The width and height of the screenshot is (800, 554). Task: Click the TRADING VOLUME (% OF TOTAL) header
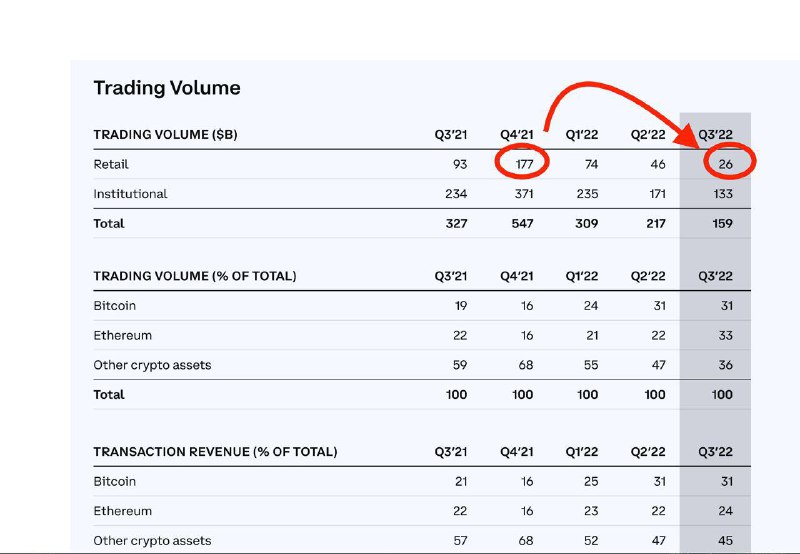(x=195, y=276)
